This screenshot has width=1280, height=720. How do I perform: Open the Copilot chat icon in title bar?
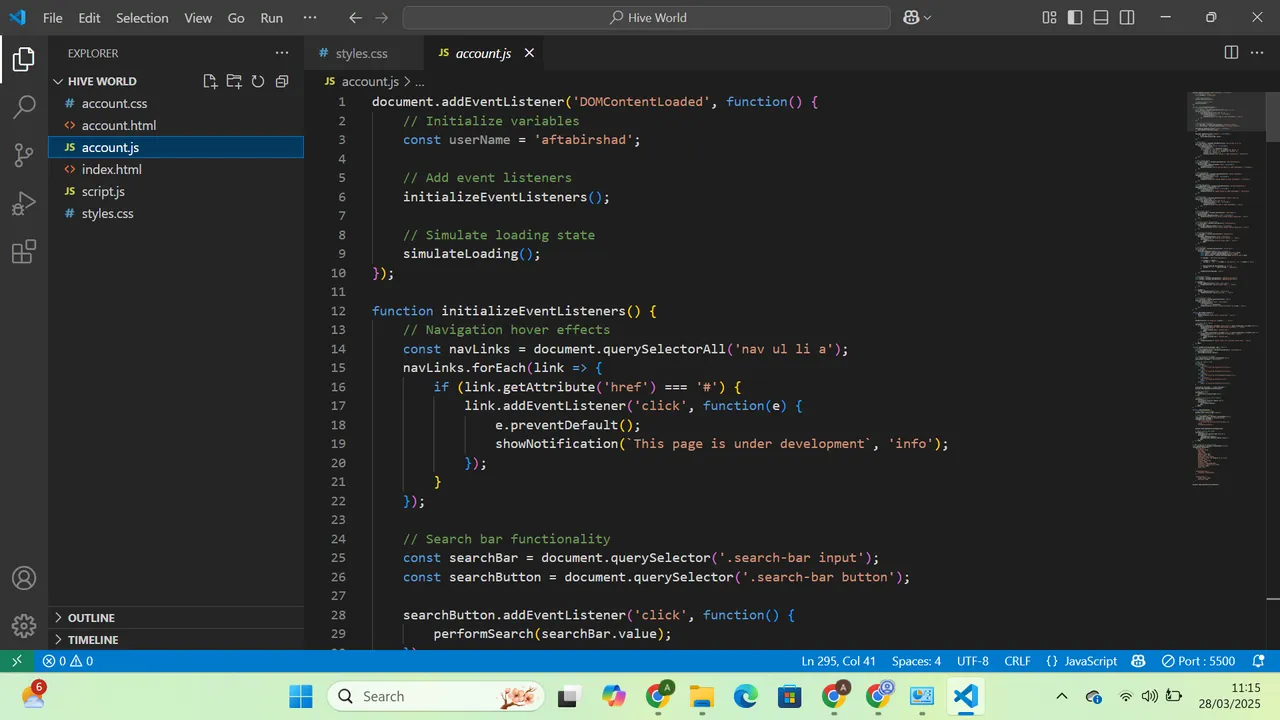point(911,18)
